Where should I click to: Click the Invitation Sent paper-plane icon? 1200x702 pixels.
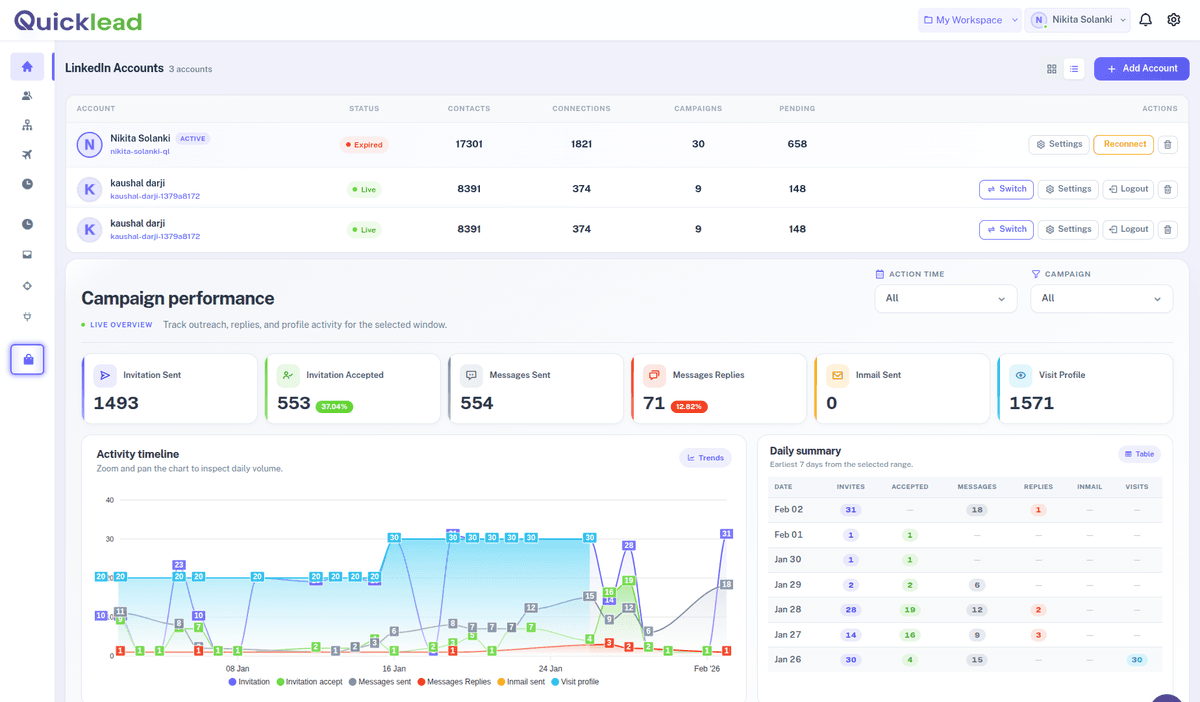(x=105, y=375)
